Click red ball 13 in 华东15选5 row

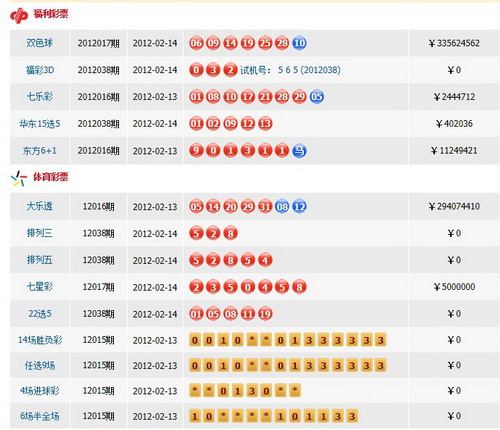pos(265,124)
